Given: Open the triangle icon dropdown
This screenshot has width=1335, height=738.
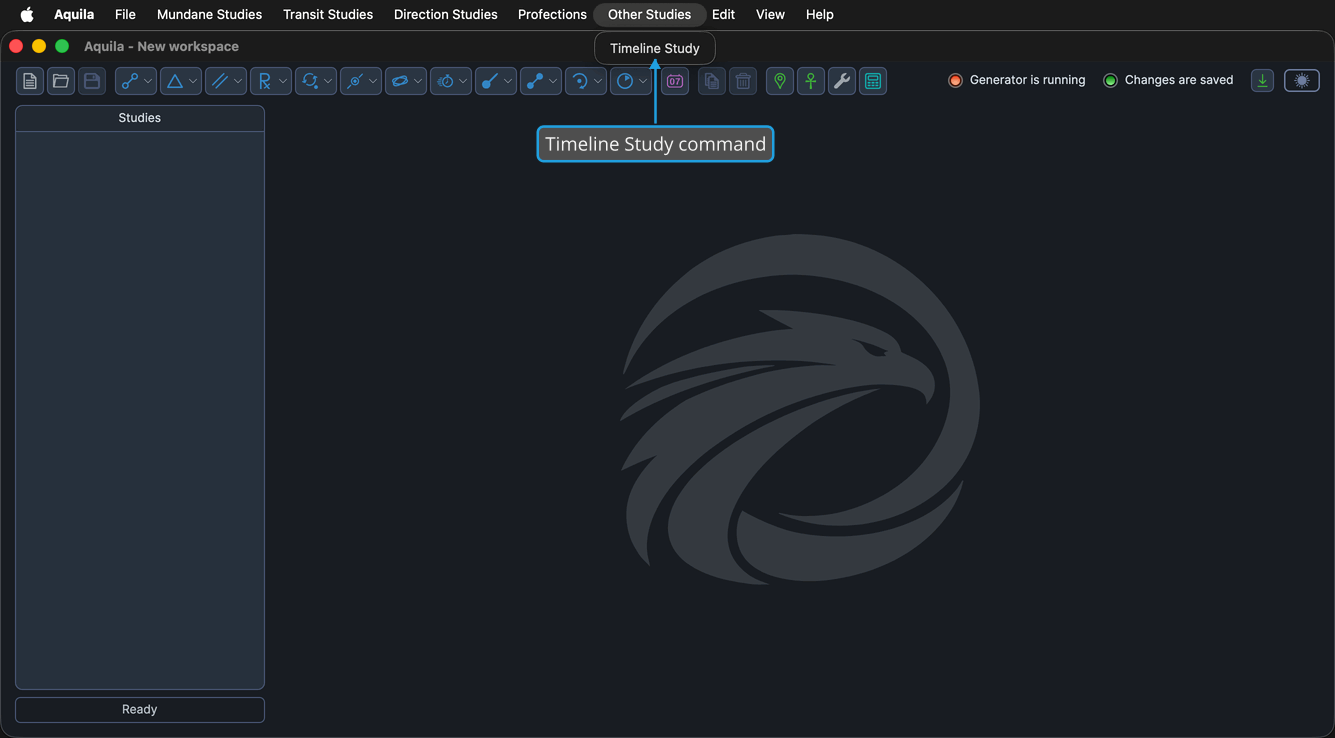Looking at the screenshot, I should pyautogui.click(x=181, y=81).
